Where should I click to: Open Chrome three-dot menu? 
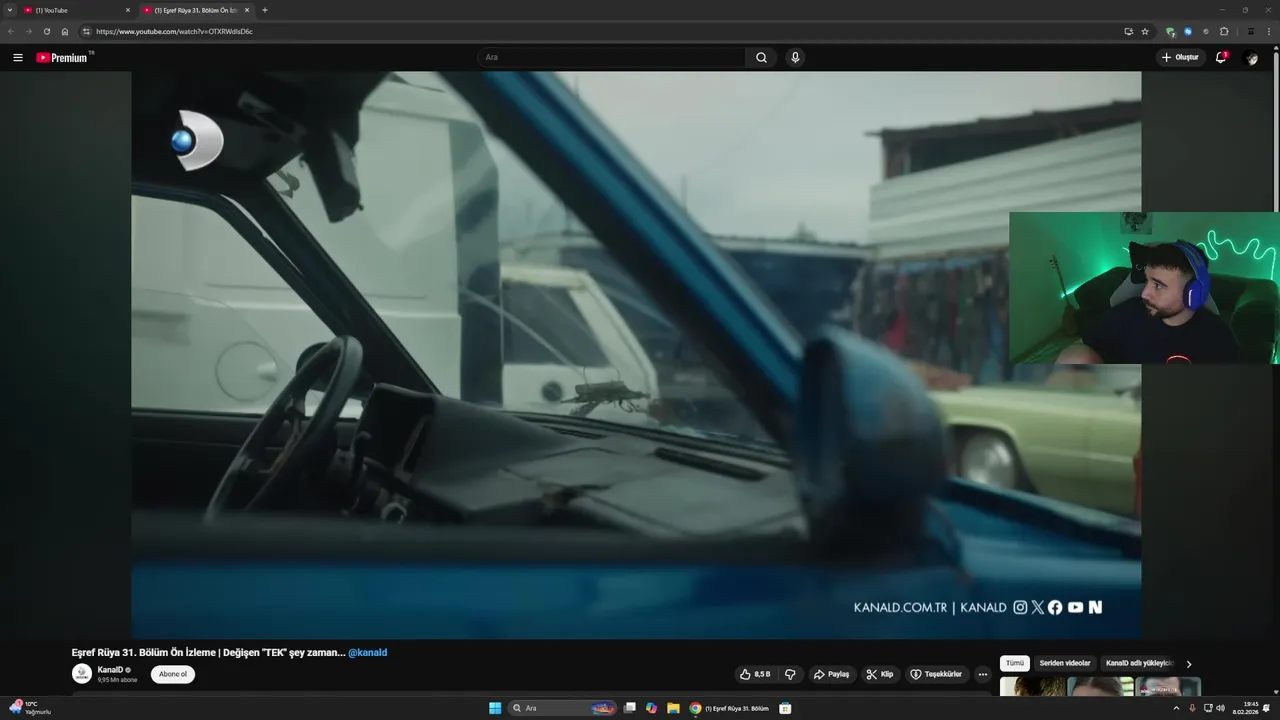coord(1268,31)
